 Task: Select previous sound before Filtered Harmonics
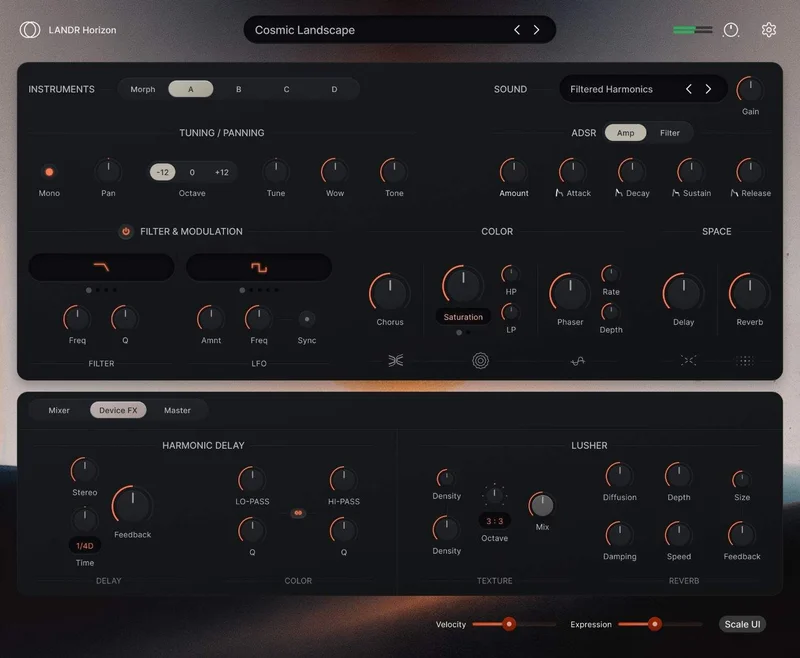689,89
